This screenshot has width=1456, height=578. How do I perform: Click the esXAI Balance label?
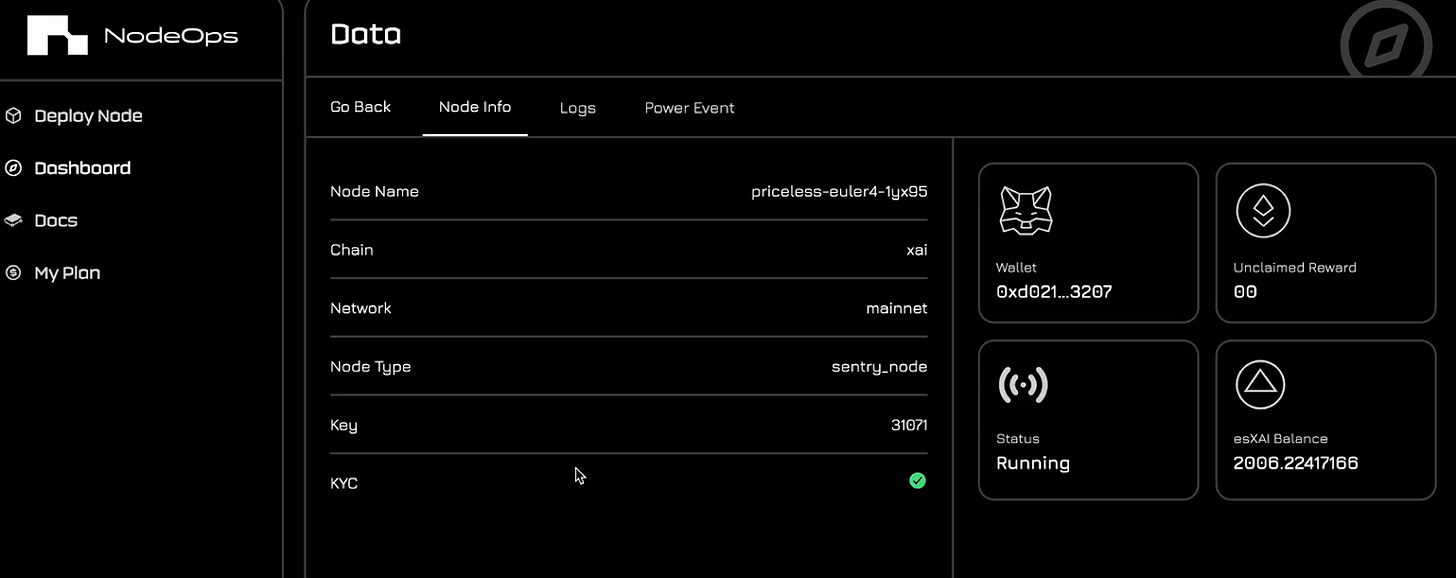pos(1281,439)
